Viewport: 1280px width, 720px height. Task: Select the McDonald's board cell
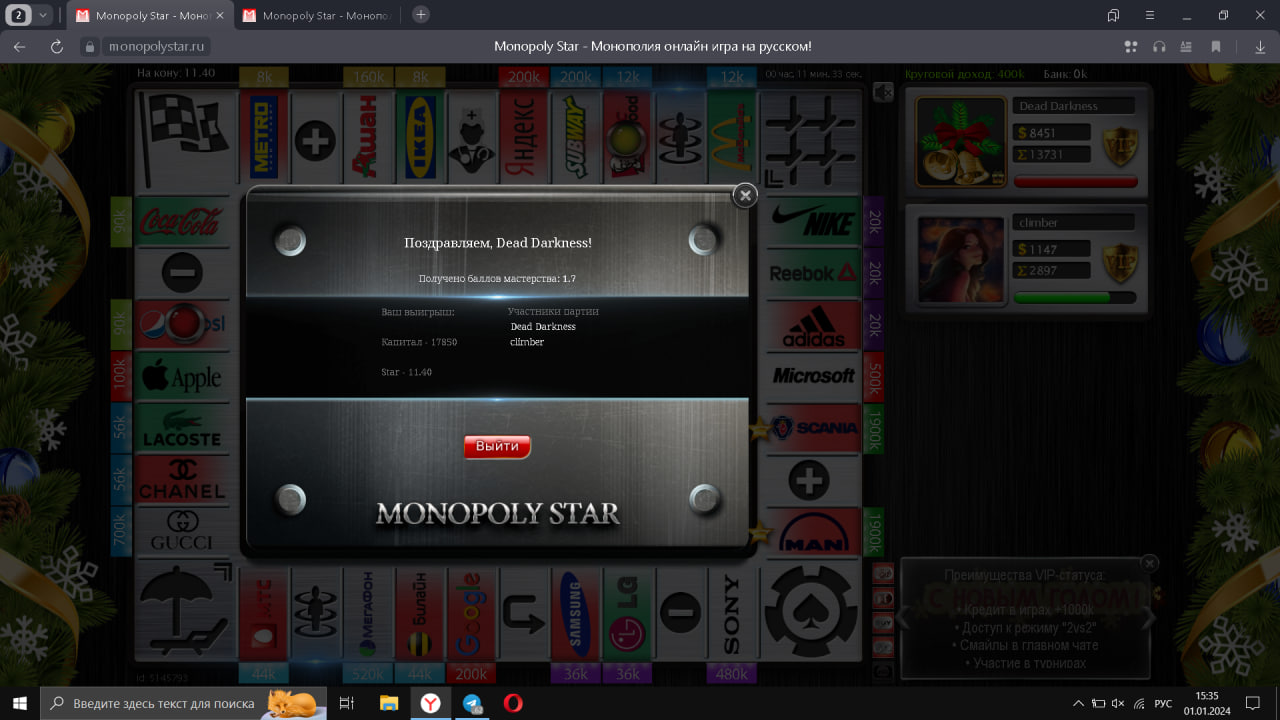(732, 138)
